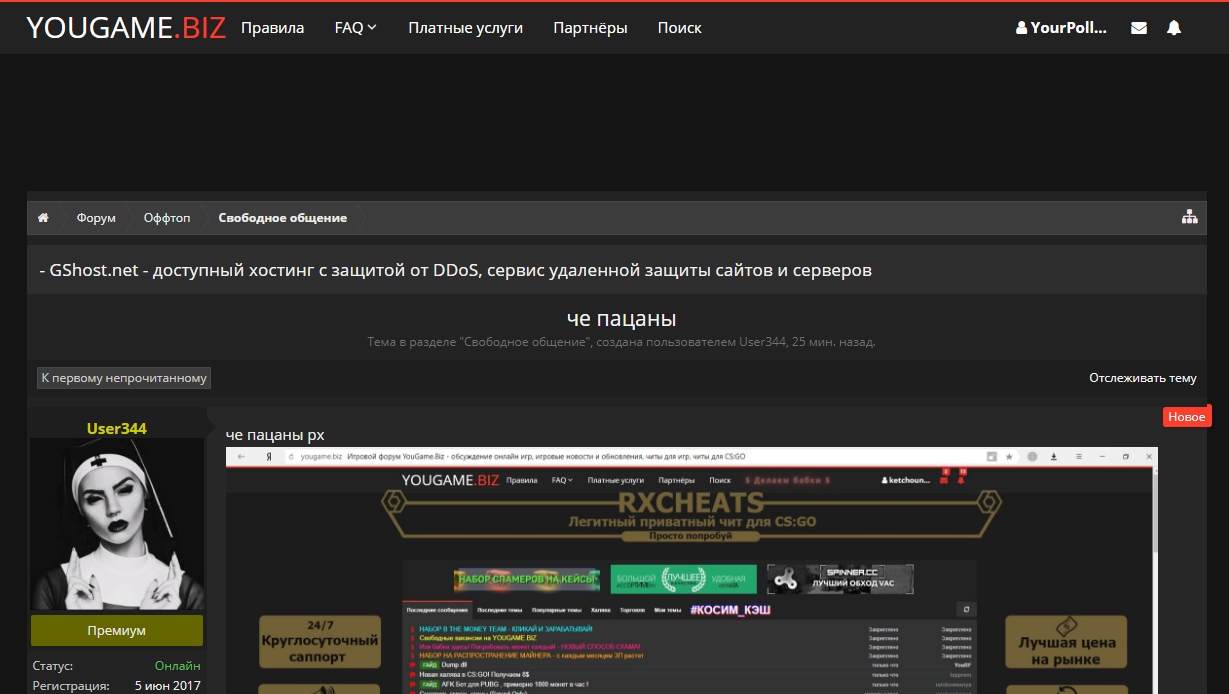Enlarge the forum screenshot in post
1229x694 pixels.
[x=690, y=570]
